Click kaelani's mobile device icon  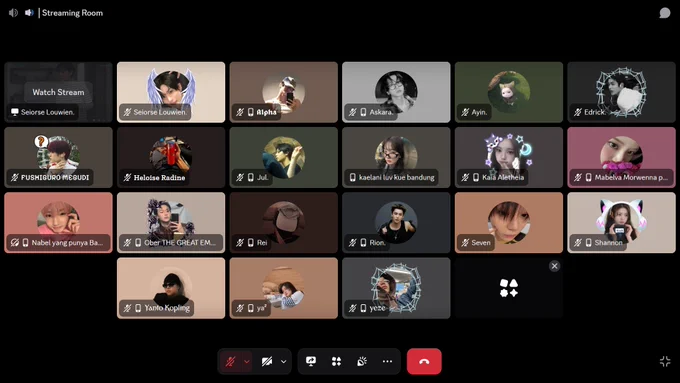tap(353, 177)
